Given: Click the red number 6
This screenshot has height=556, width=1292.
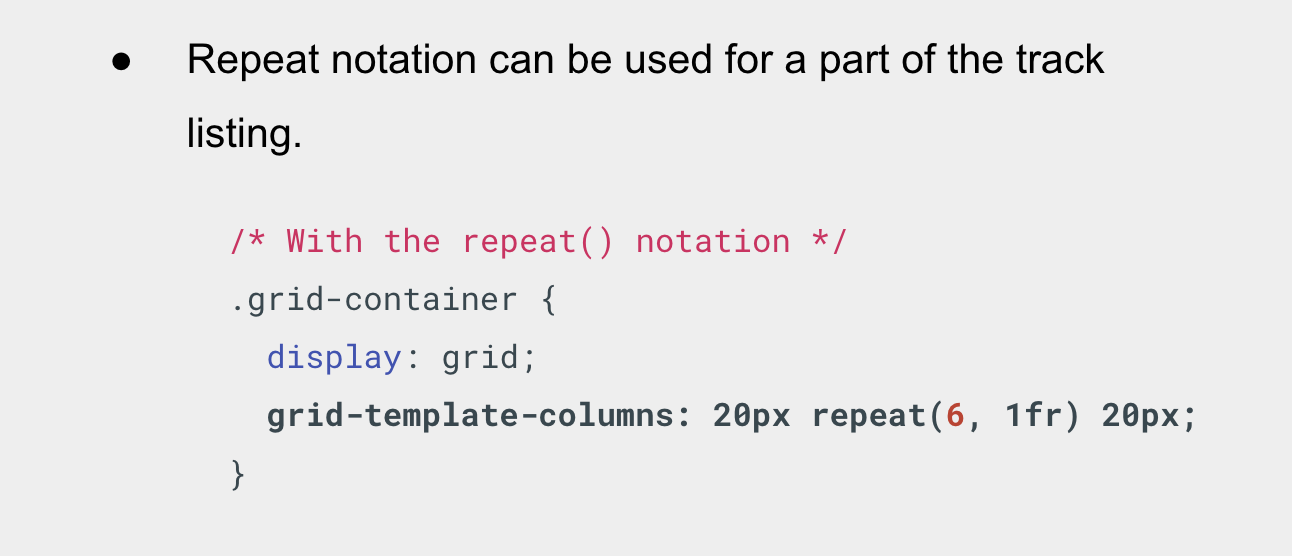Looking at the screenshot, I should (955, 416).
